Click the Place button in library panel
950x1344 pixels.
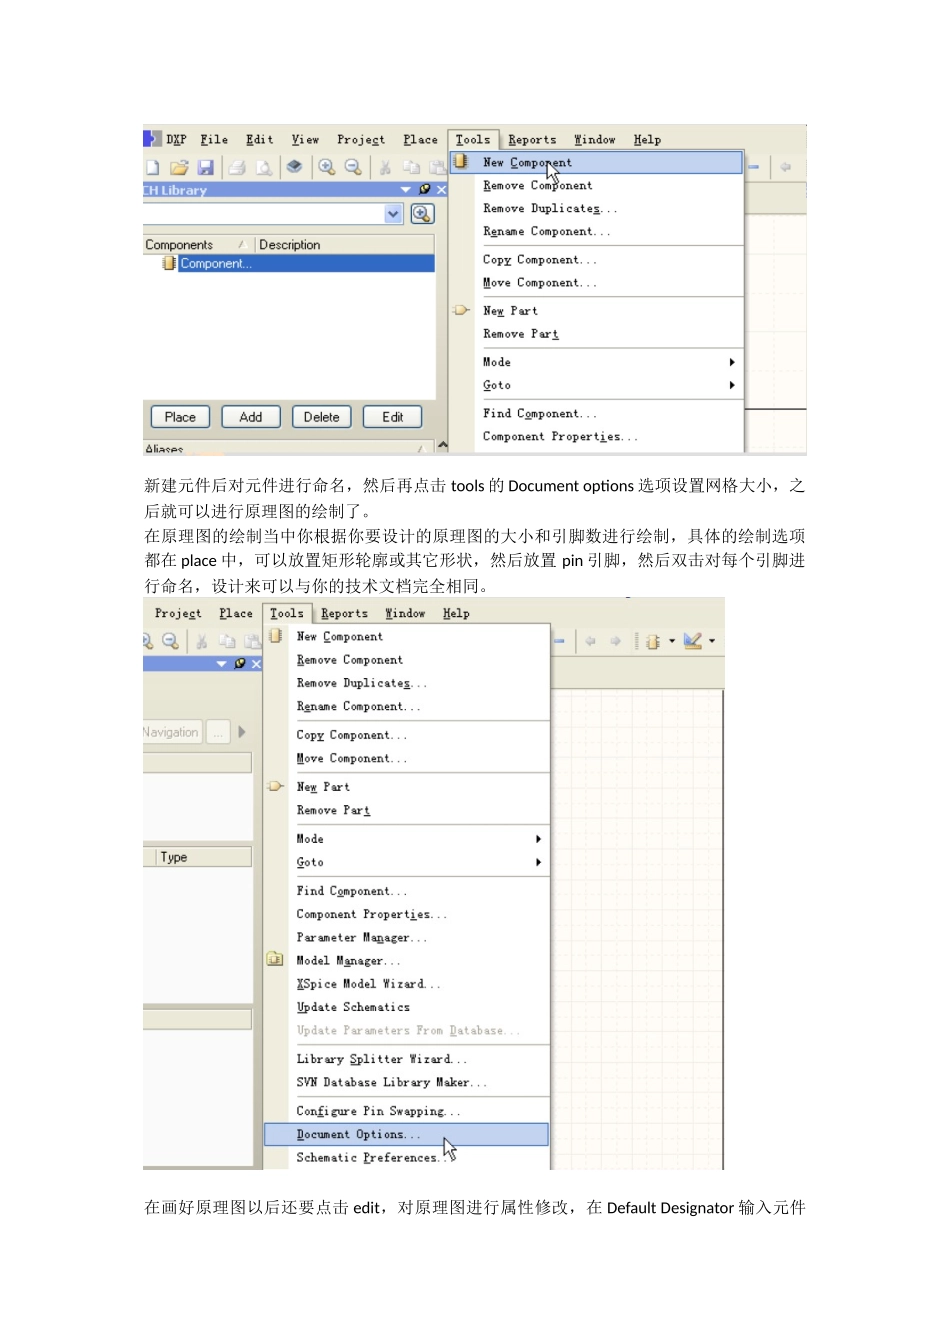click(x=180, y=417)
